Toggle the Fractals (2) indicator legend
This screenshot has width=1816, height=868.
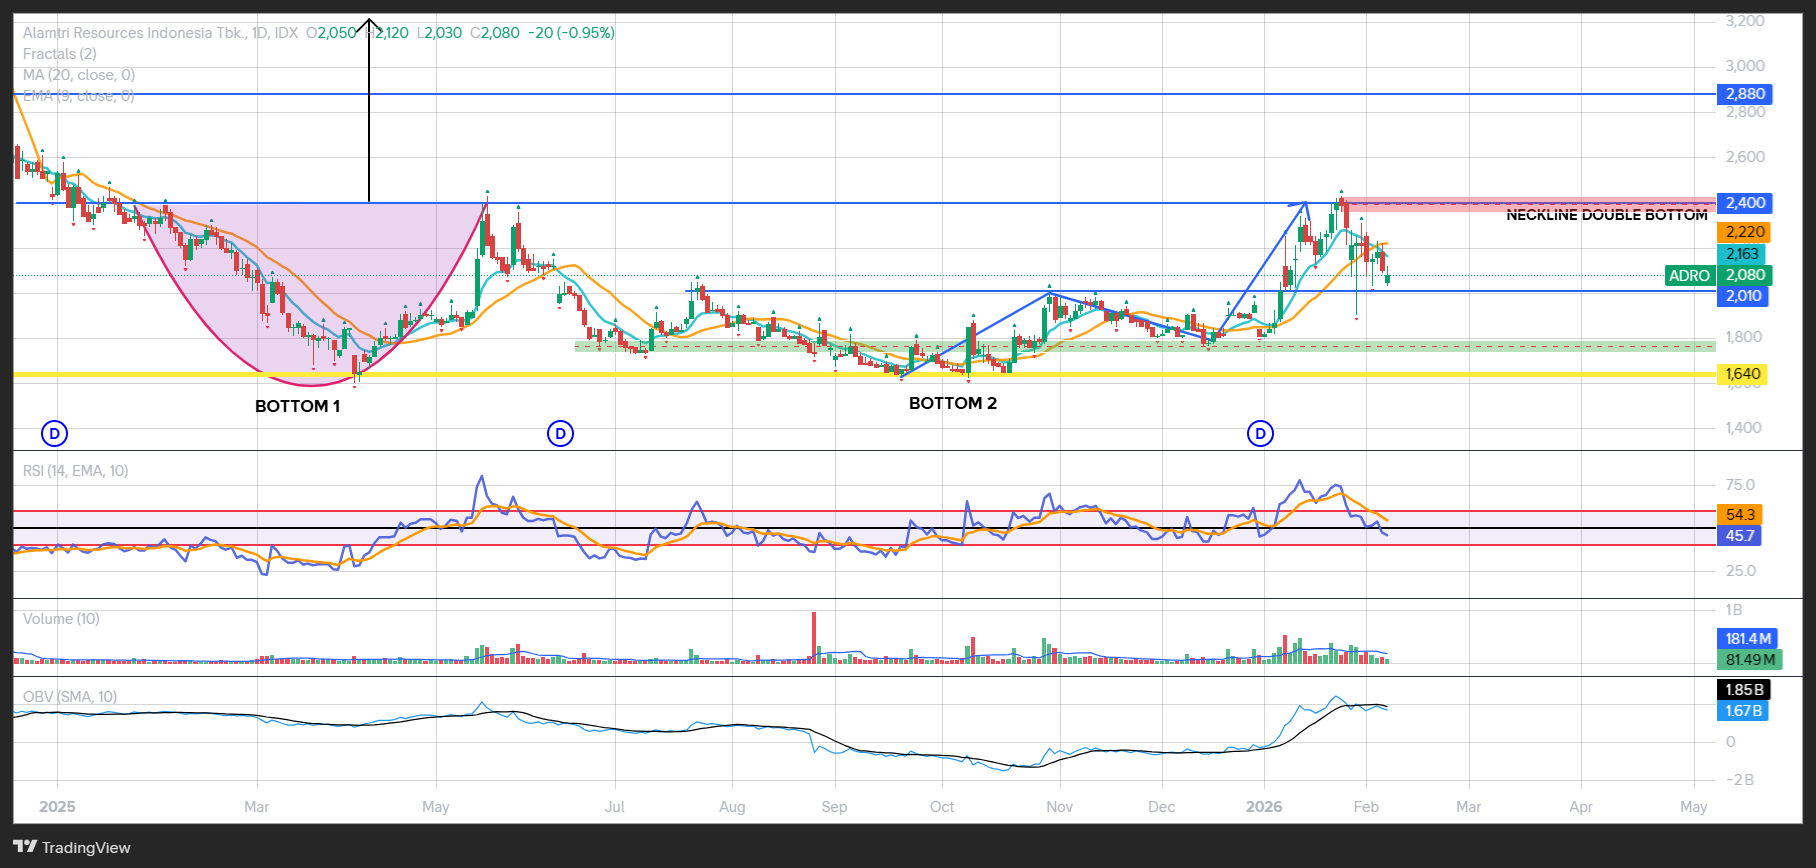60,54
